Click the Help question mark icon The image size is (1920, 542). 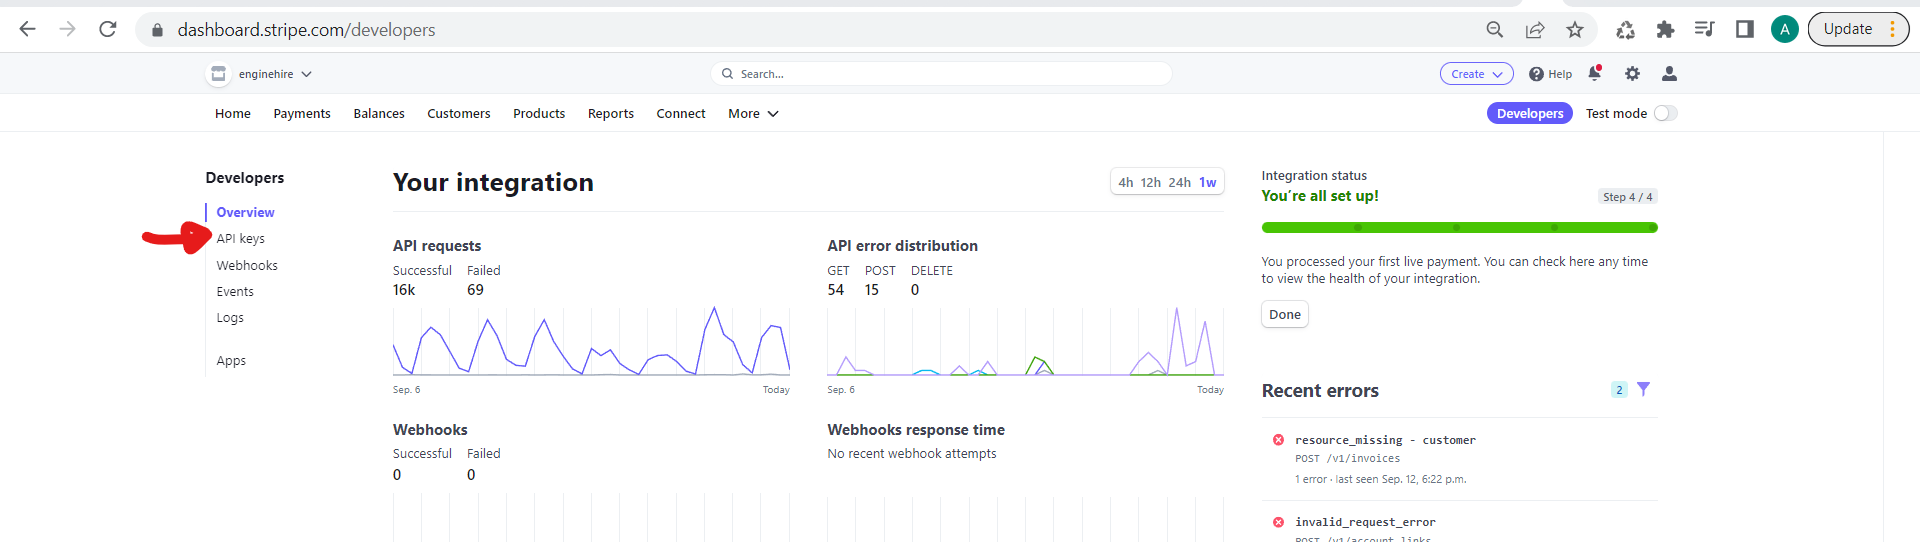pos(1536,74)
